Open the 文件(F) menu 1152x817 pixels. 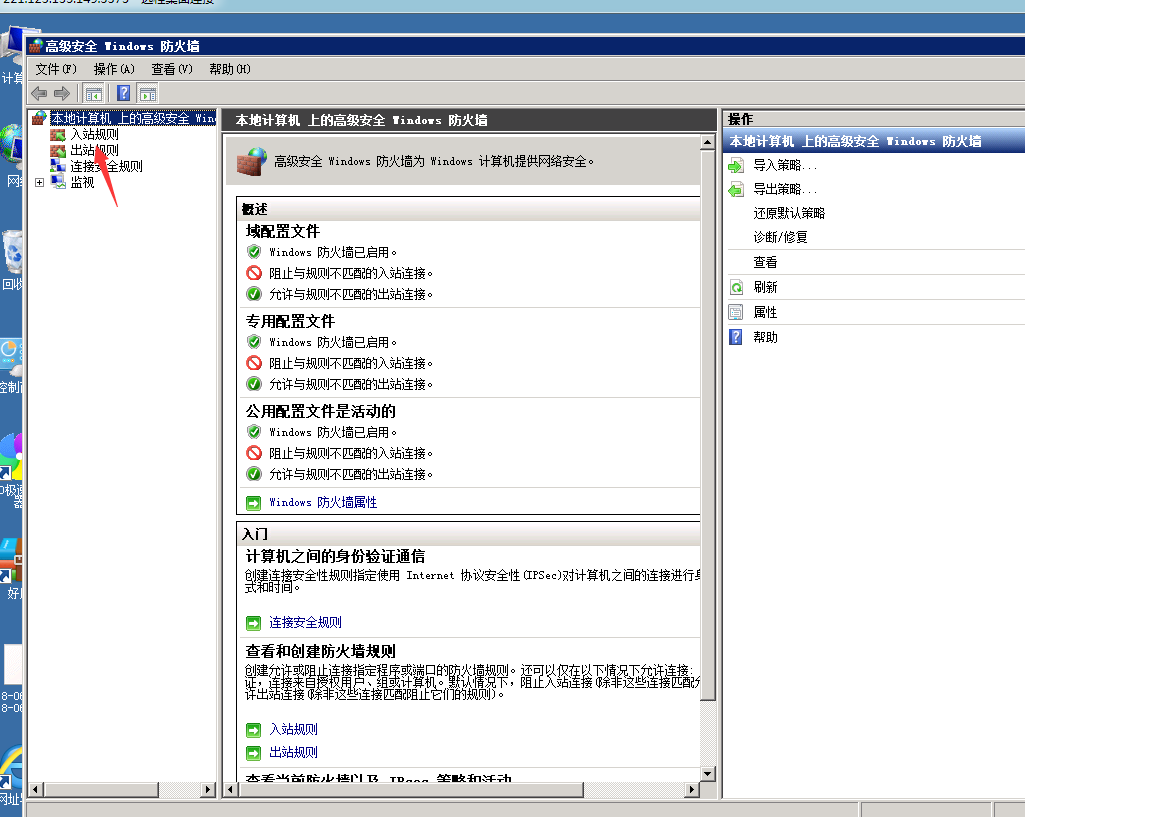[56, 69]
